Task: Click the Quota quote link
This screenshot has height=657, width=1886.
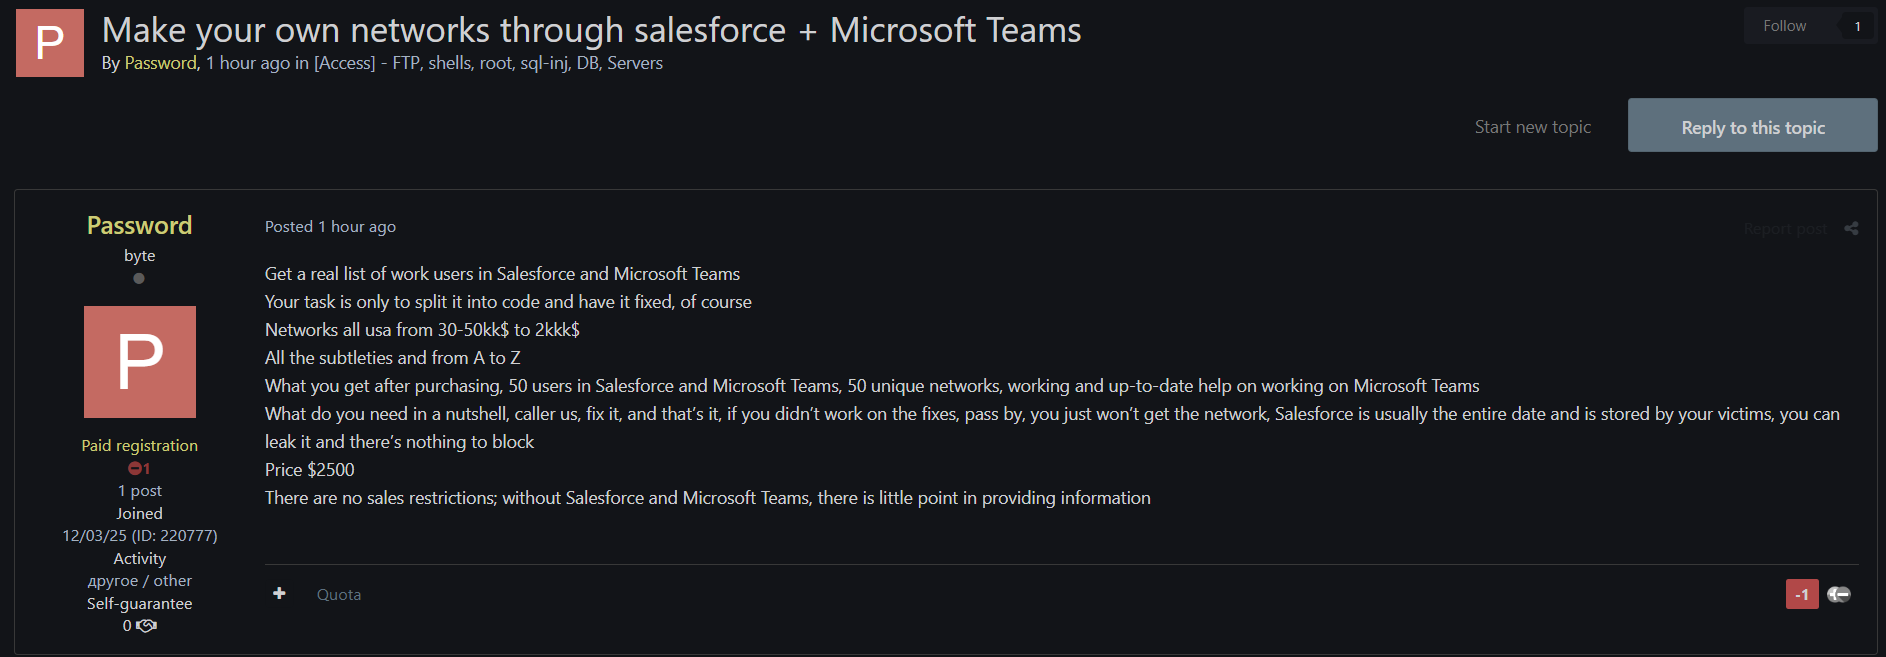Action: click(339, 595)
